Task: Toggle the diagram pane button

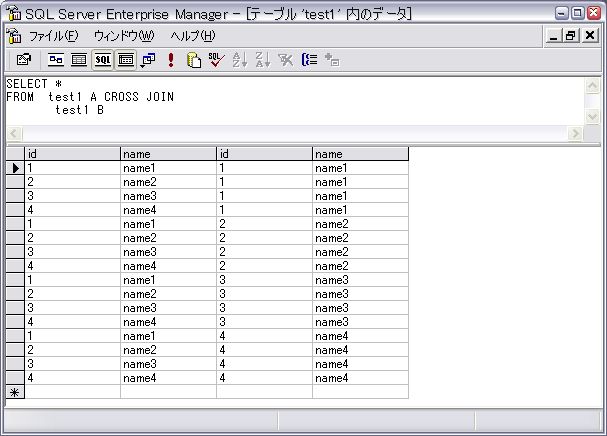Action: click(57, 60)
